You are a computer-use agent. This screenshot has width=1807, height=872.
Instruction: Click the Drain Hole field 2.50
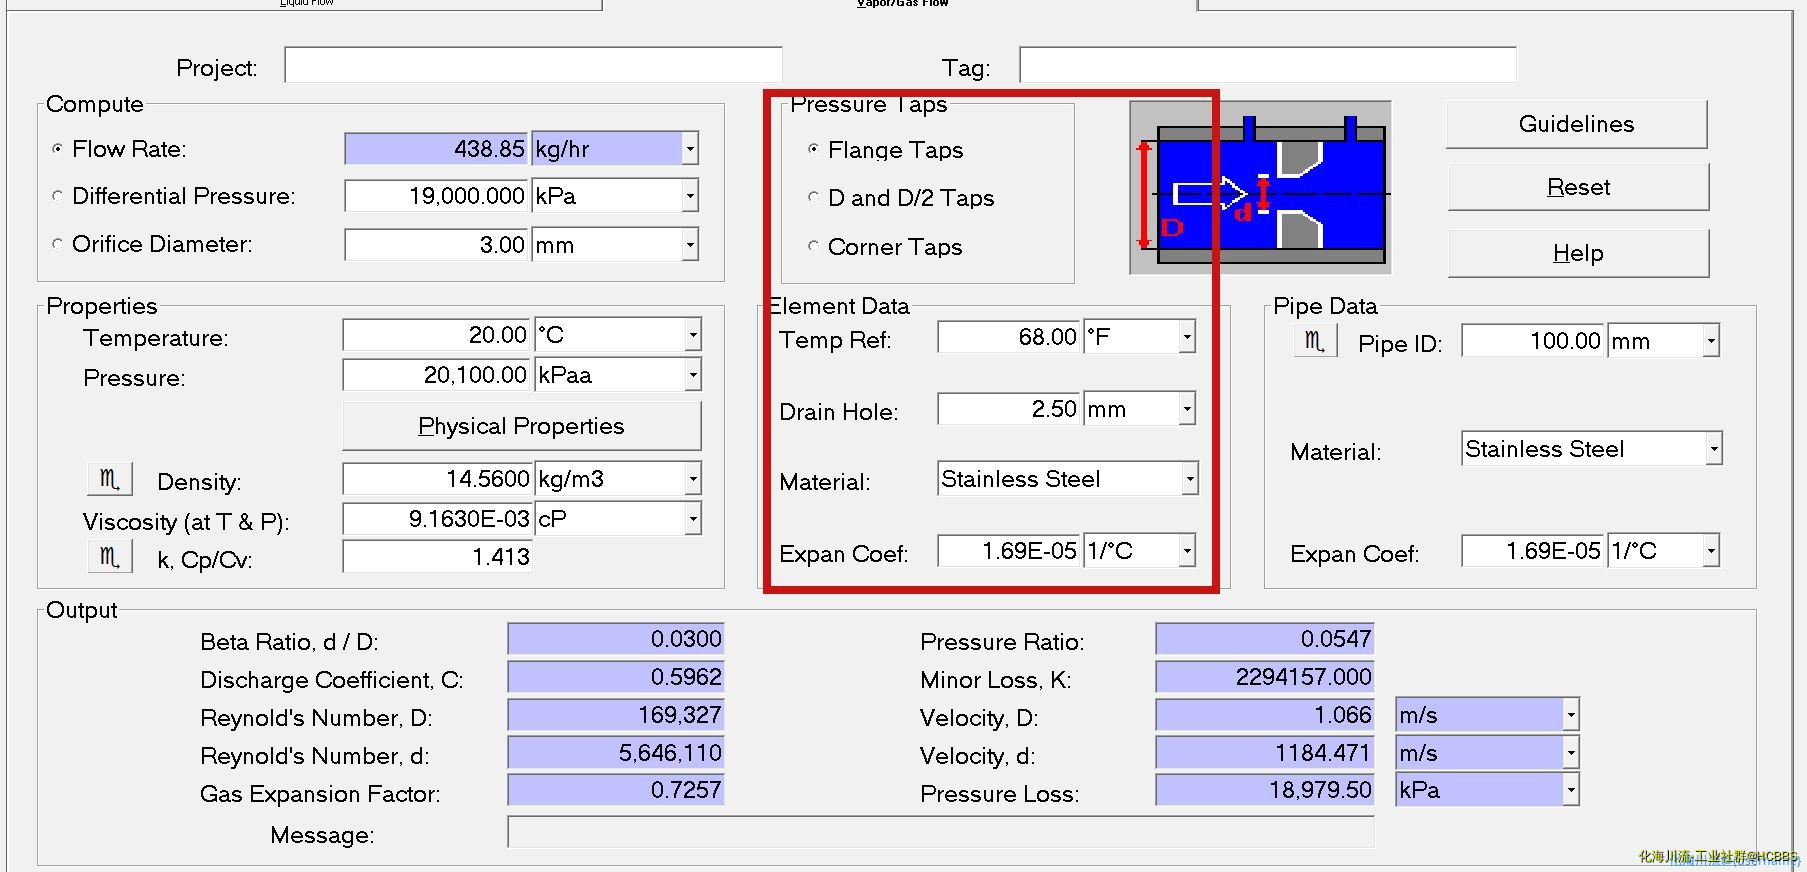click(1010, 409)
